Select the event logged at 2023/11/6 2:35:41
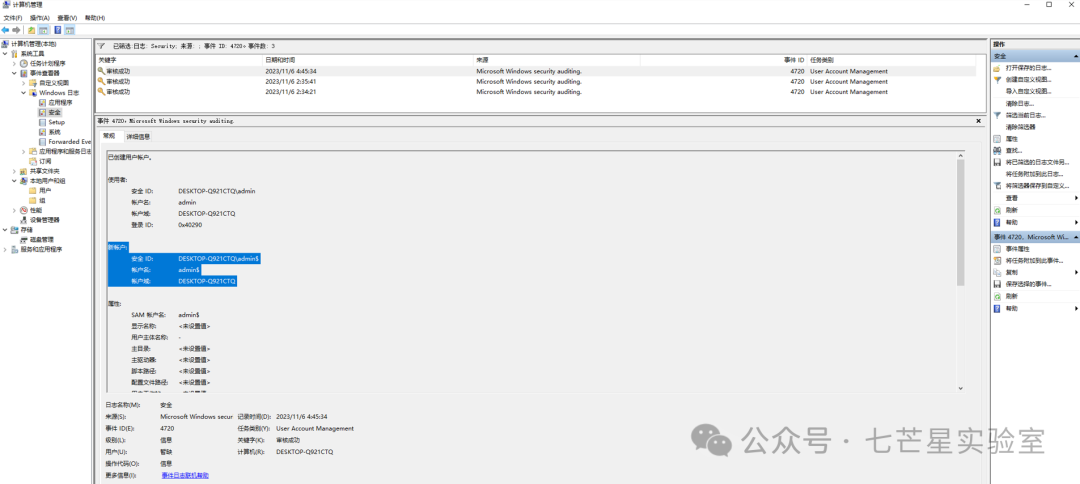 [536, 81]
